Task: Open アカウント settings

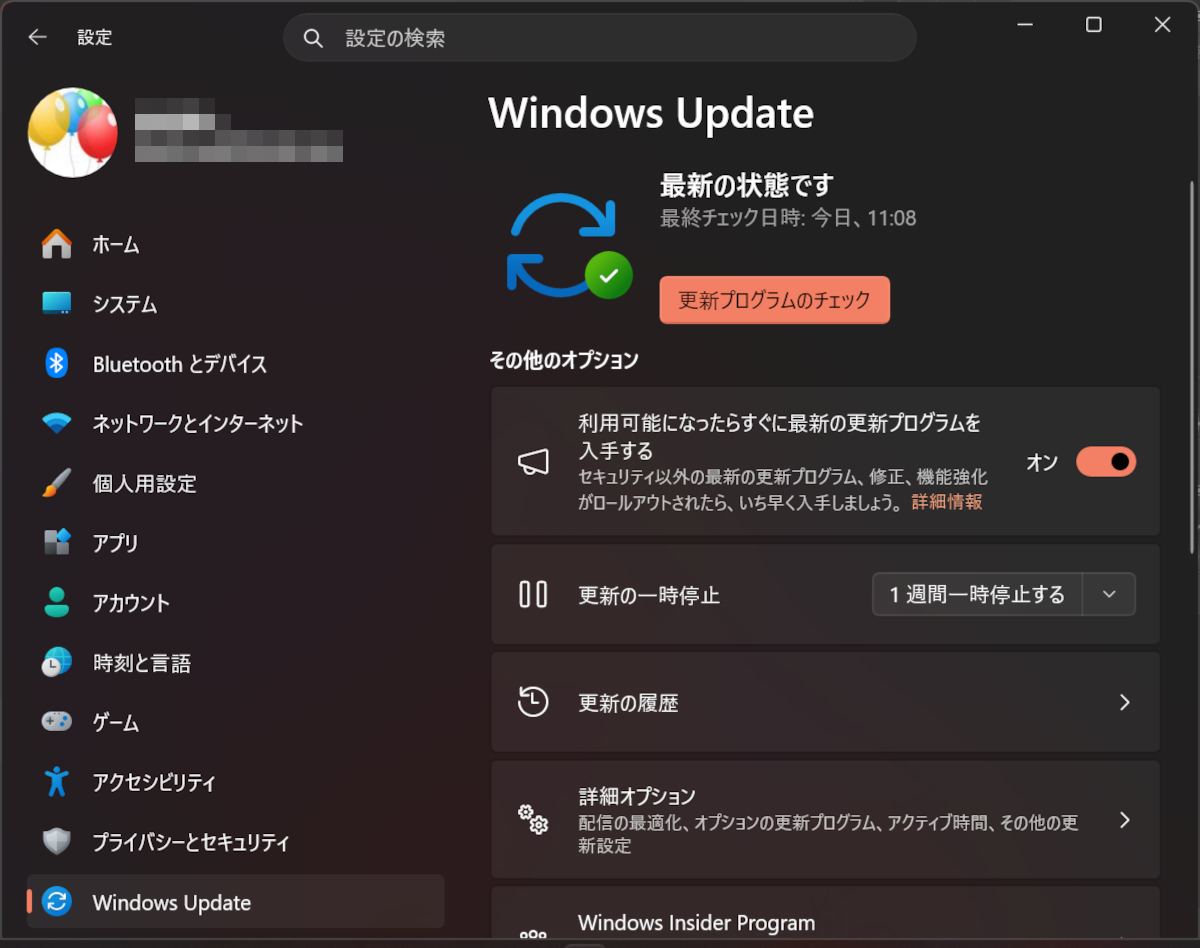Action: coord(236,603)
